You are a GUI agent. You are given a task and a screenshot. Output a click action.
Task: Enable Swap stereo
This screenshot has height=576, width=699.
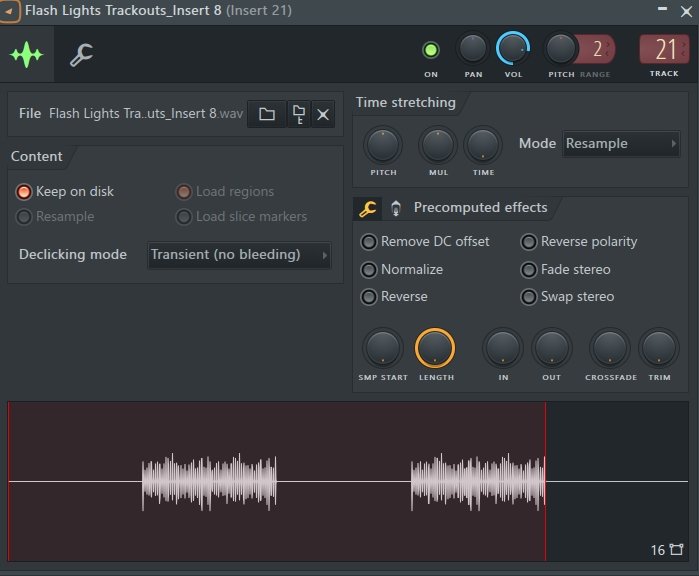pyautogui.click(x=567, y=297)
